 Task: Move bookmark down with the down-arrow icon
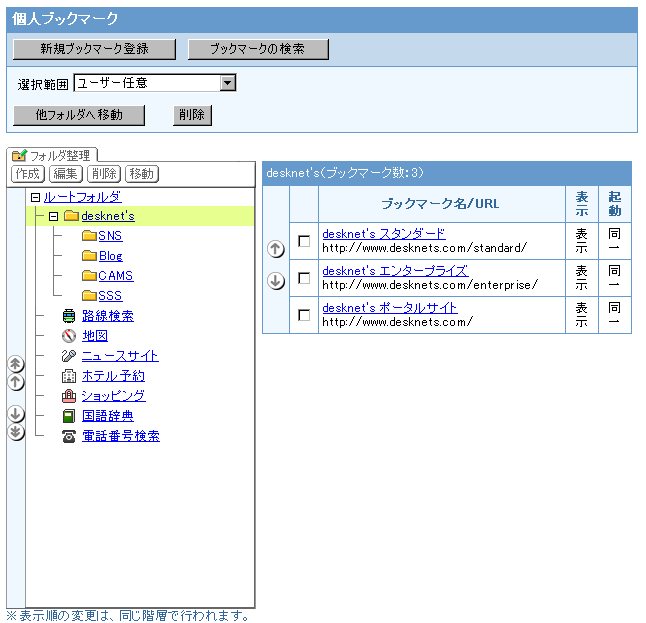276,281
